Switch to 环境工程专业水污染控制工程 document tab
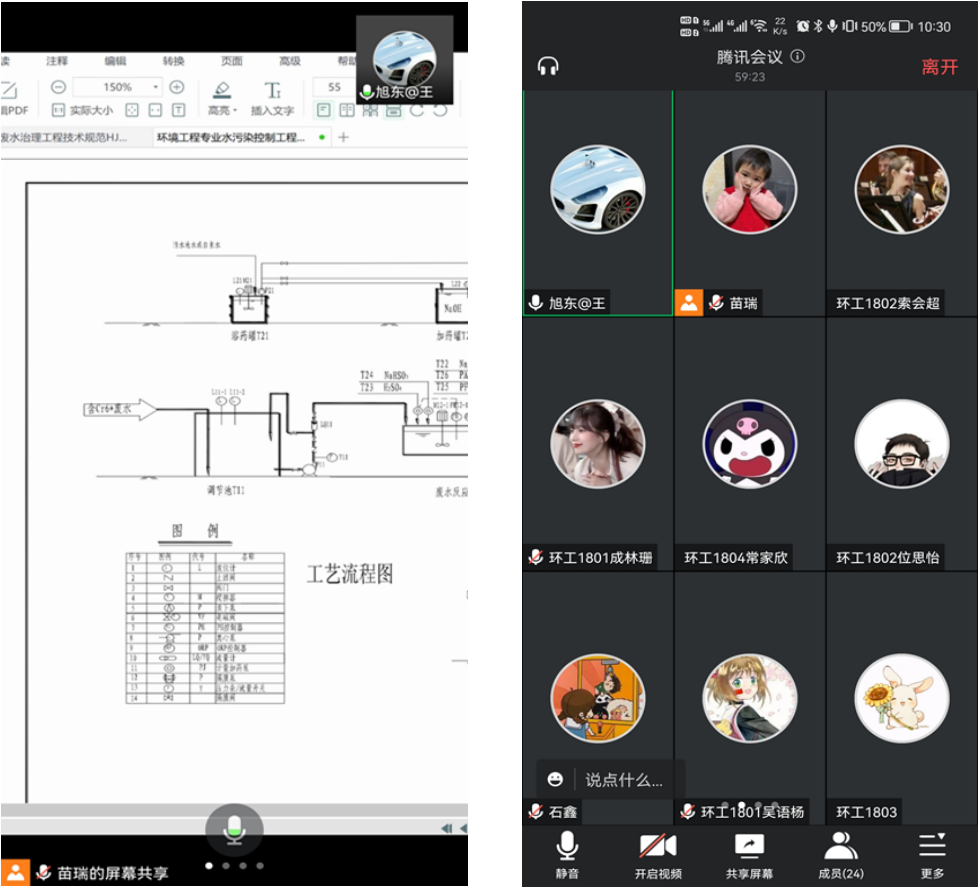 click(x=232, y=137)
